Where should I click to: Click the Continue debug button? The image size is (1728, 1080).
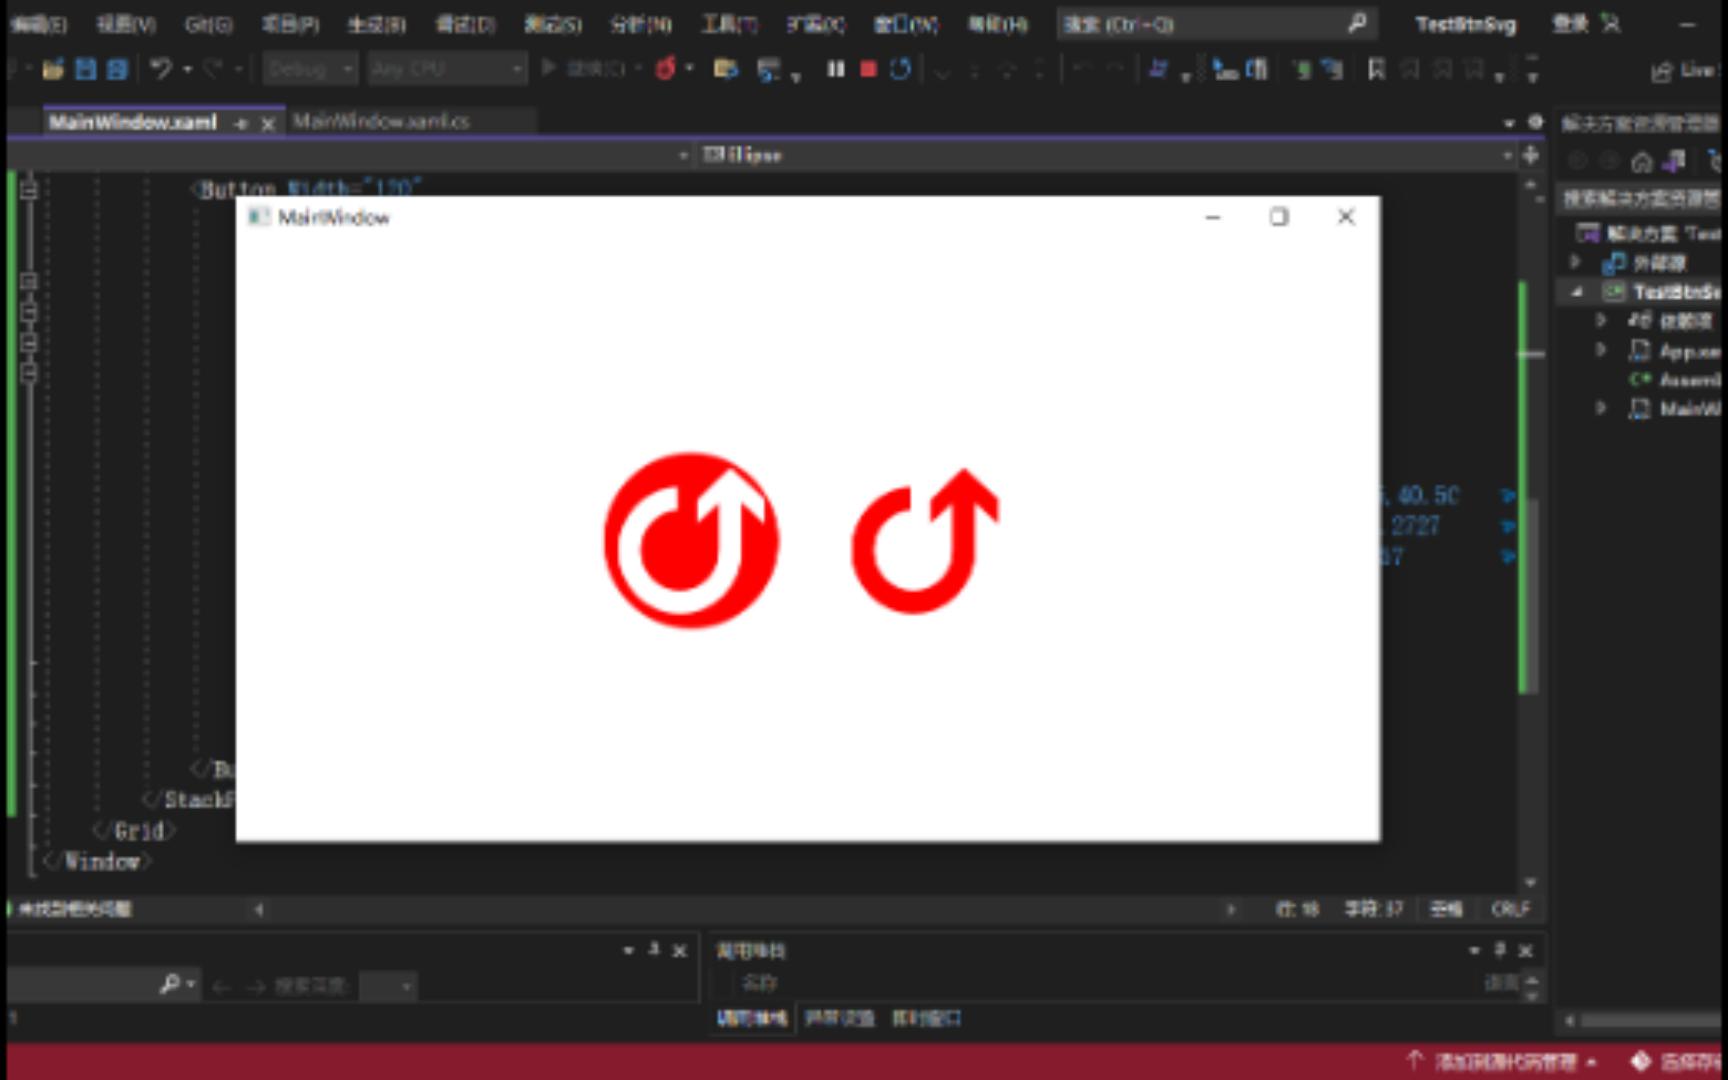pos(584,68)
